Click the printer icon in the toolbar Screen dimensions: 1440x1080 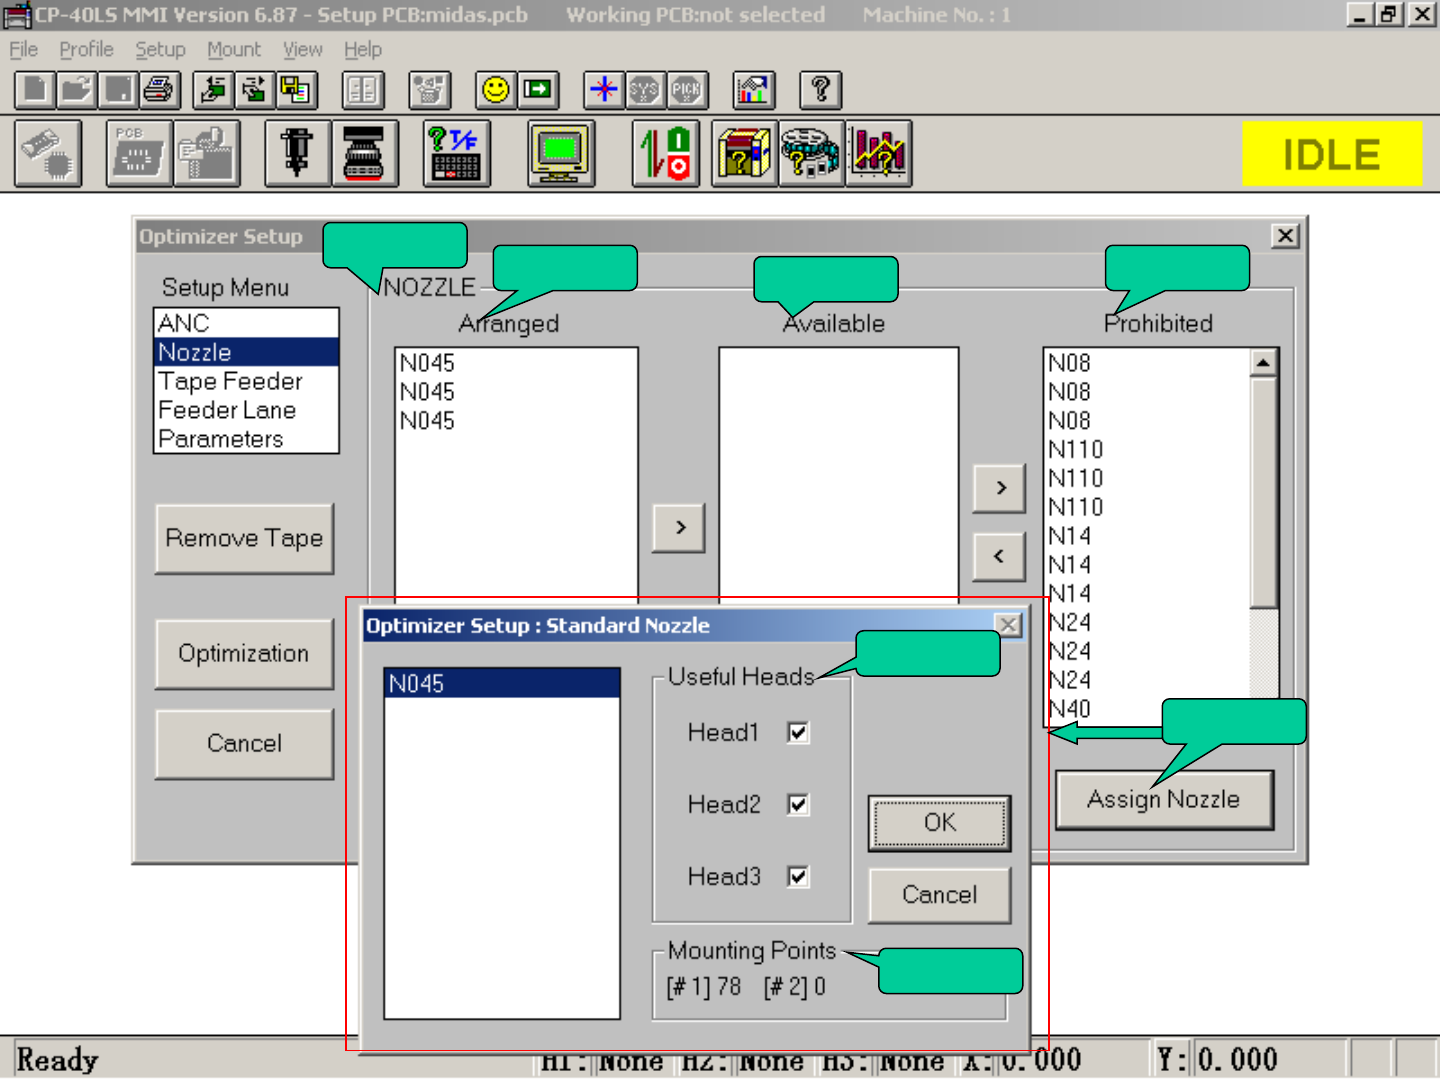[x=159, y=90]
